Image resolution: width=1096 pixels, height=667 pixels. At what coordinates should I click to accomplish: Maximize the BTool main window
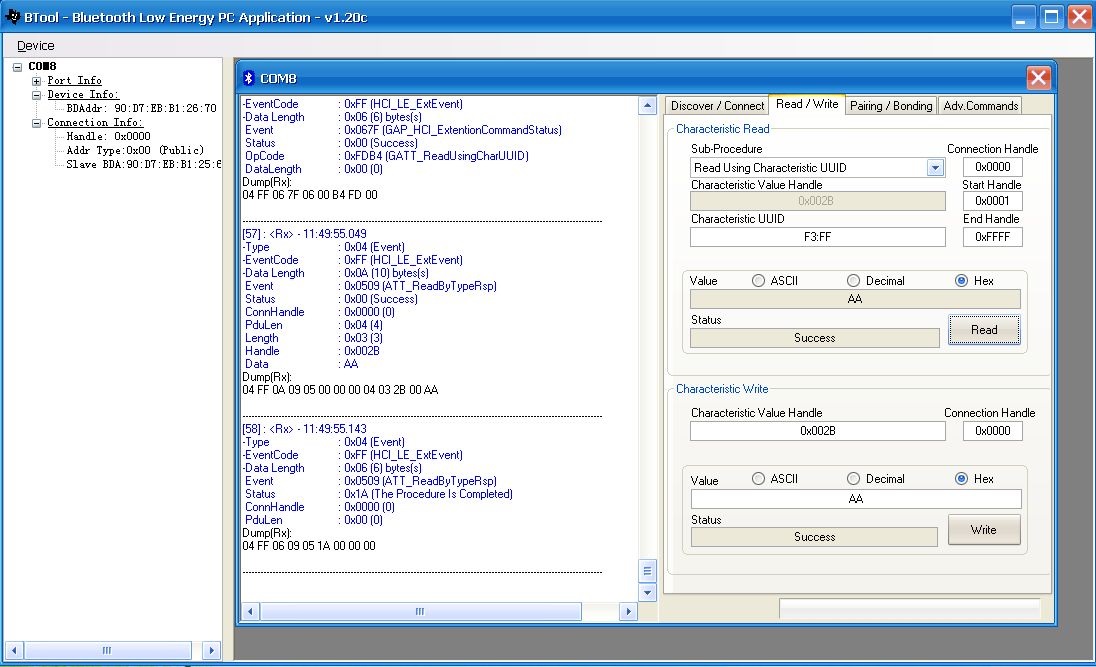click(1051, 17)
